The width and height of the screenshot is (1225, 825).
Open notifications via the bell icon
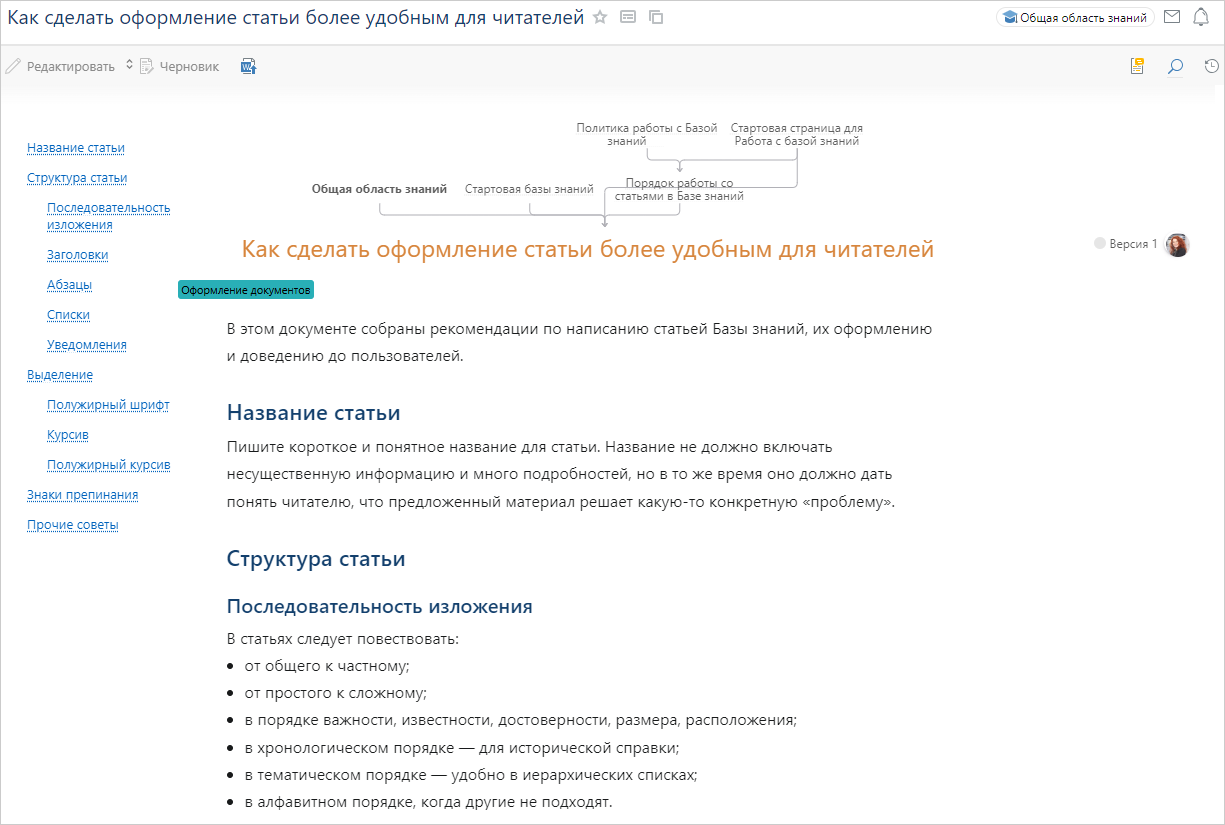[1201, 17]
